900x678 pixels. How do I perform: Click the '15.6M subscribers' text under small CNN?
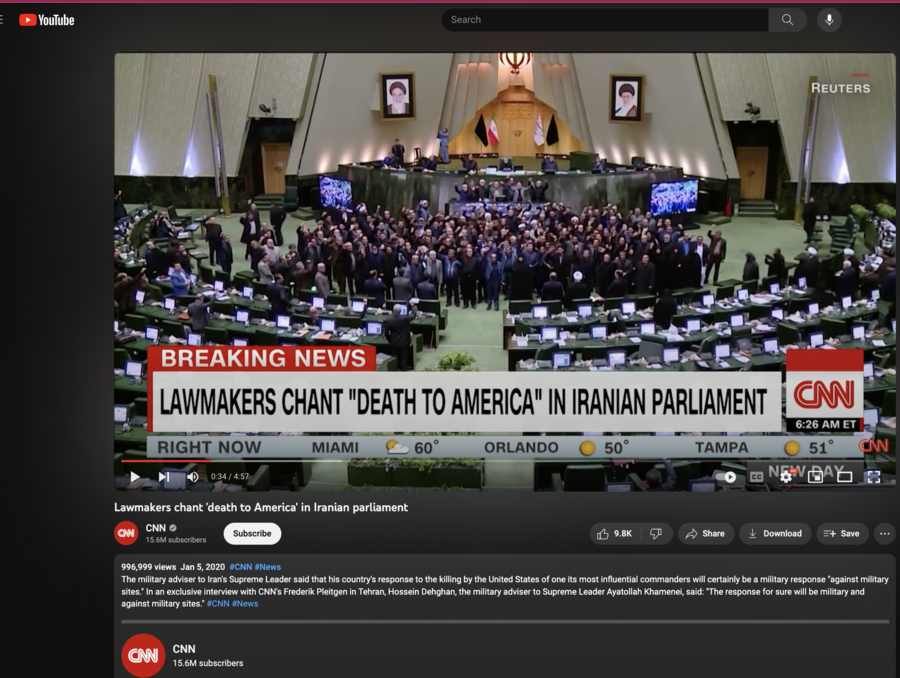pos(176,540)
